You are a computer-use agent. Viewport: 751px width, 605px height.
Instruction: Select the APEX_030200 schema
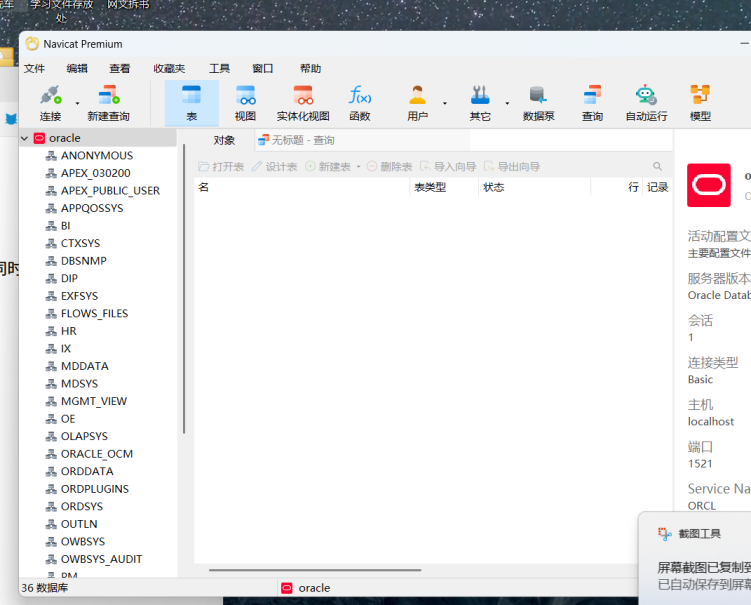click(x=95, y=173)
